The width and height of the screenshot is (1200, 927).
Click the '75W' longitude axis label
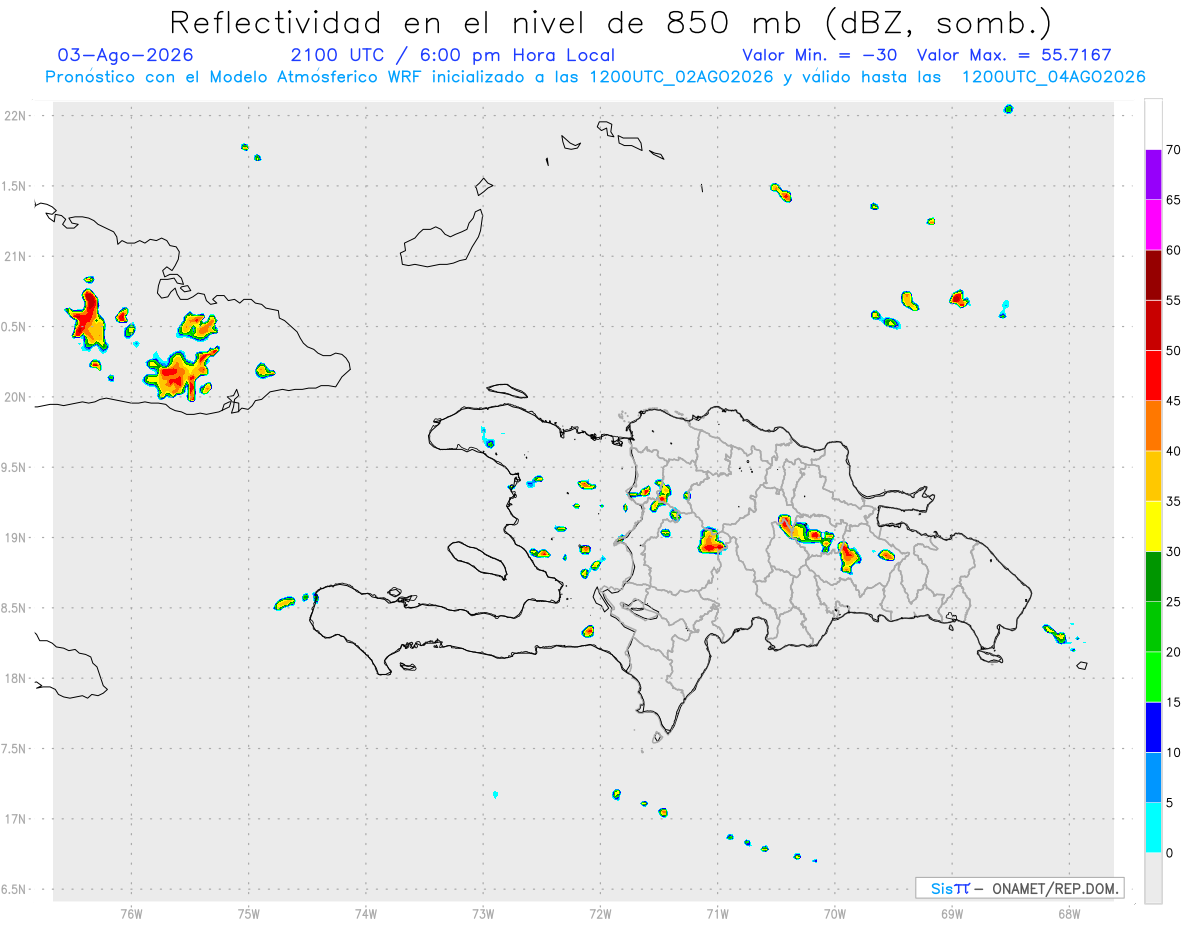click(248, 913)
